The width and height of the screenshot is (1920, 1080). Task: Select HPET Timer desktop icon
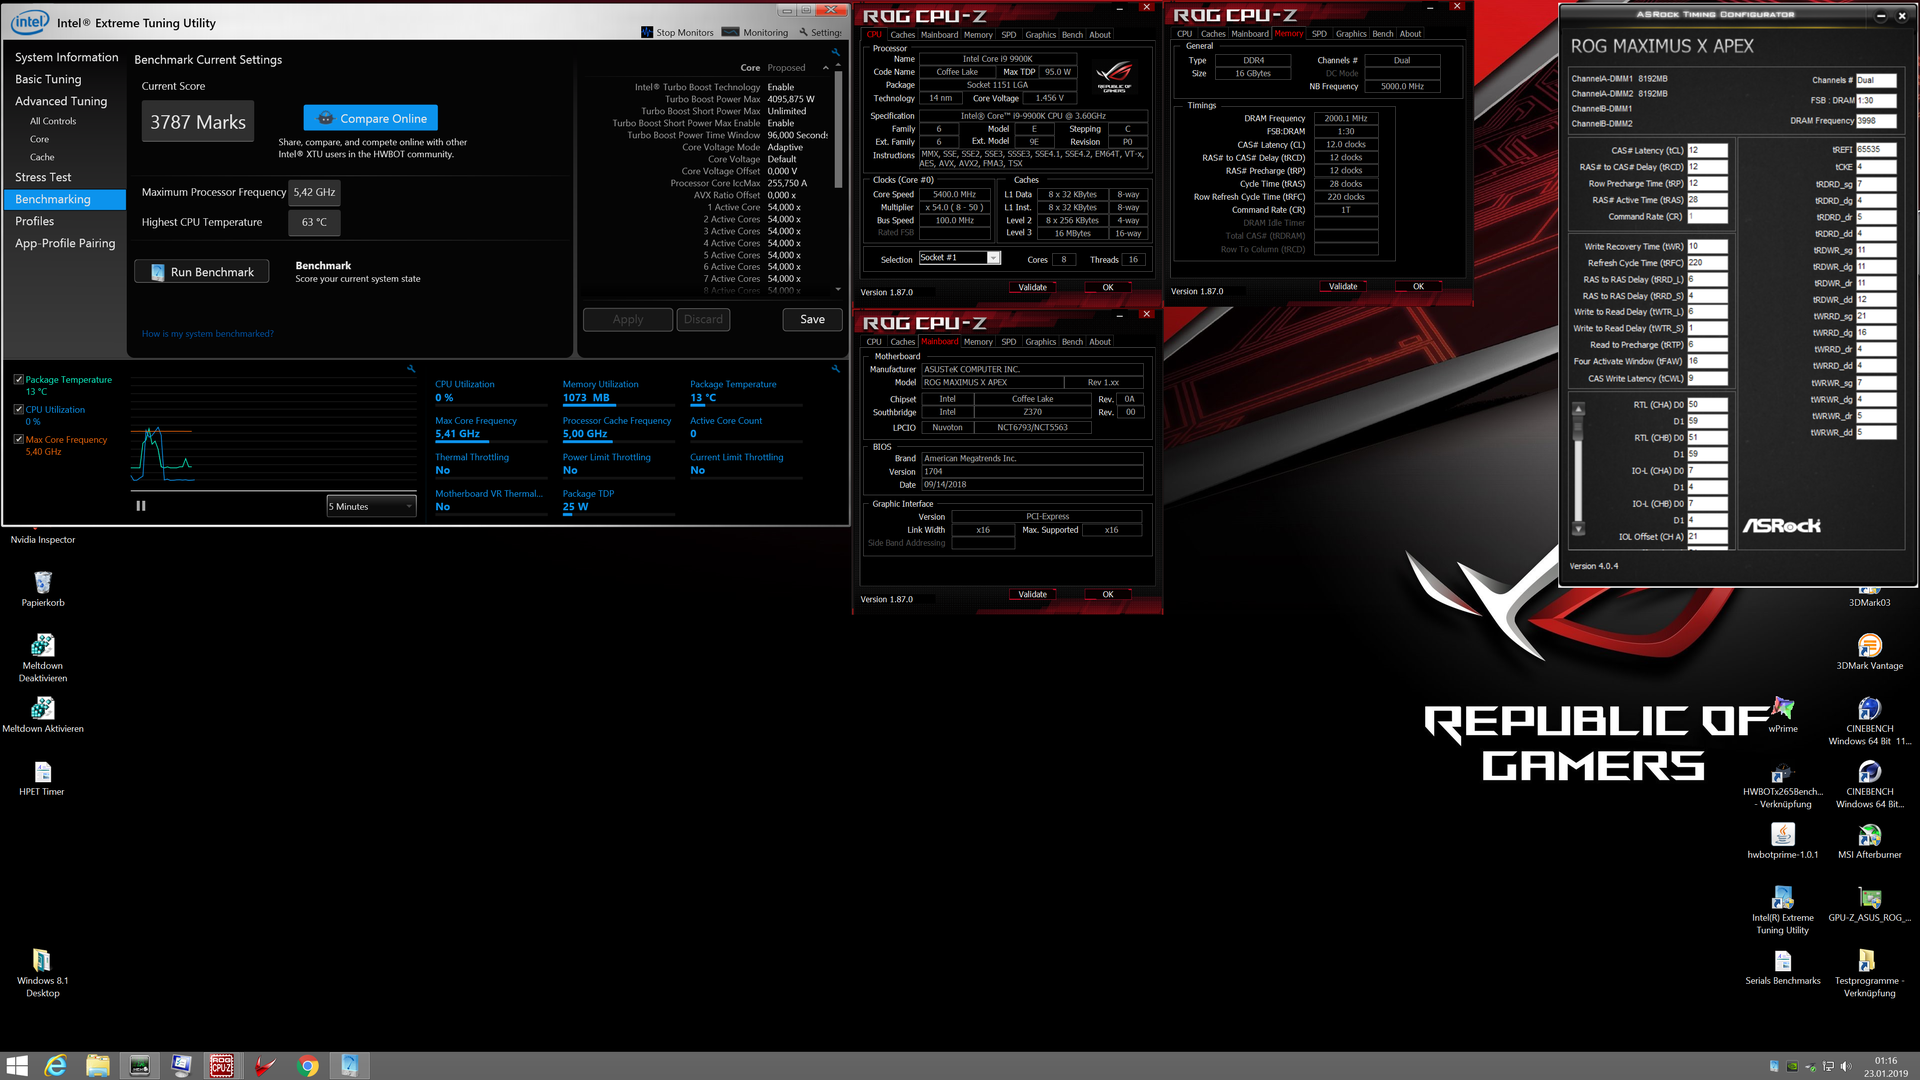click(42, 777)
